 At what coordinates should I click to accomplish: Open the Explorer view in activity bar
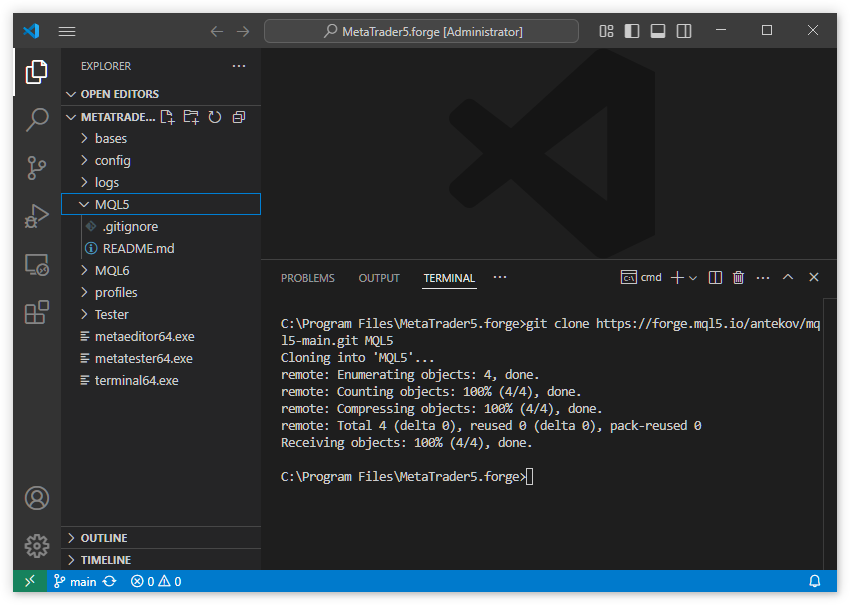tap(36, 72)
